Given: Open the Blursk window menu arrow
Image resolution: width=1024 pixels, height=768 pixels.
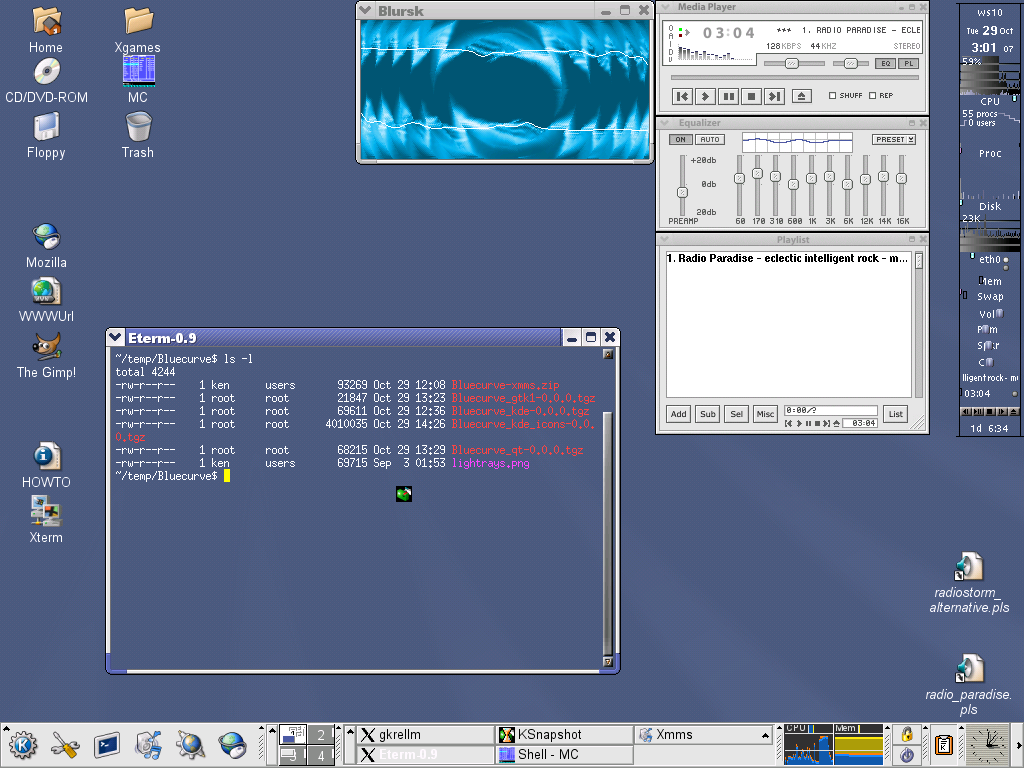Looking at the screenshot, I should (366, 10).
